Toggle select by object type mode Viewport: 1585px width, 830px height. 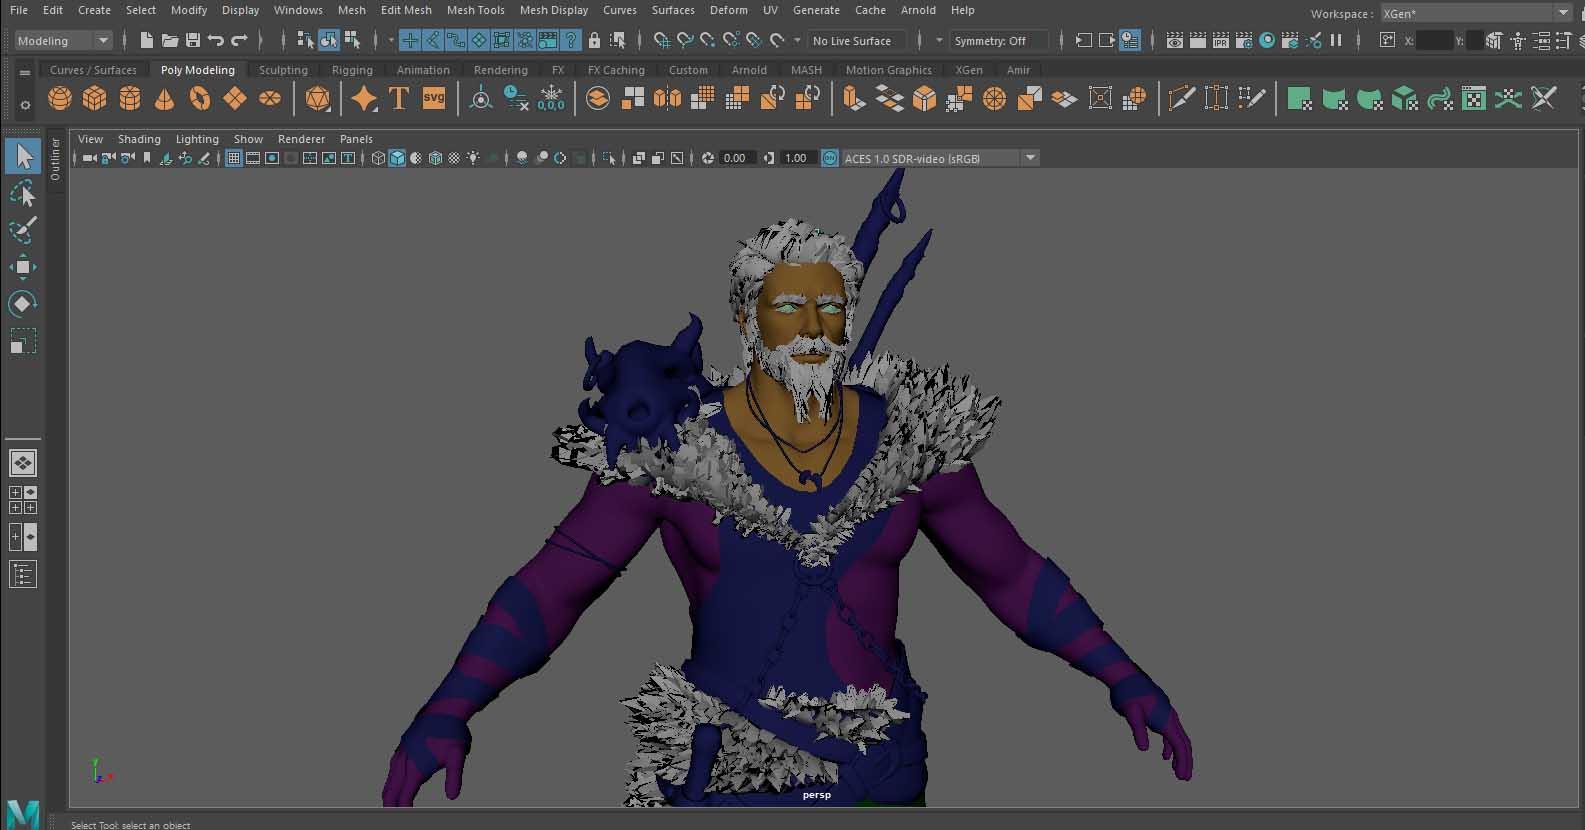point(329,40)
